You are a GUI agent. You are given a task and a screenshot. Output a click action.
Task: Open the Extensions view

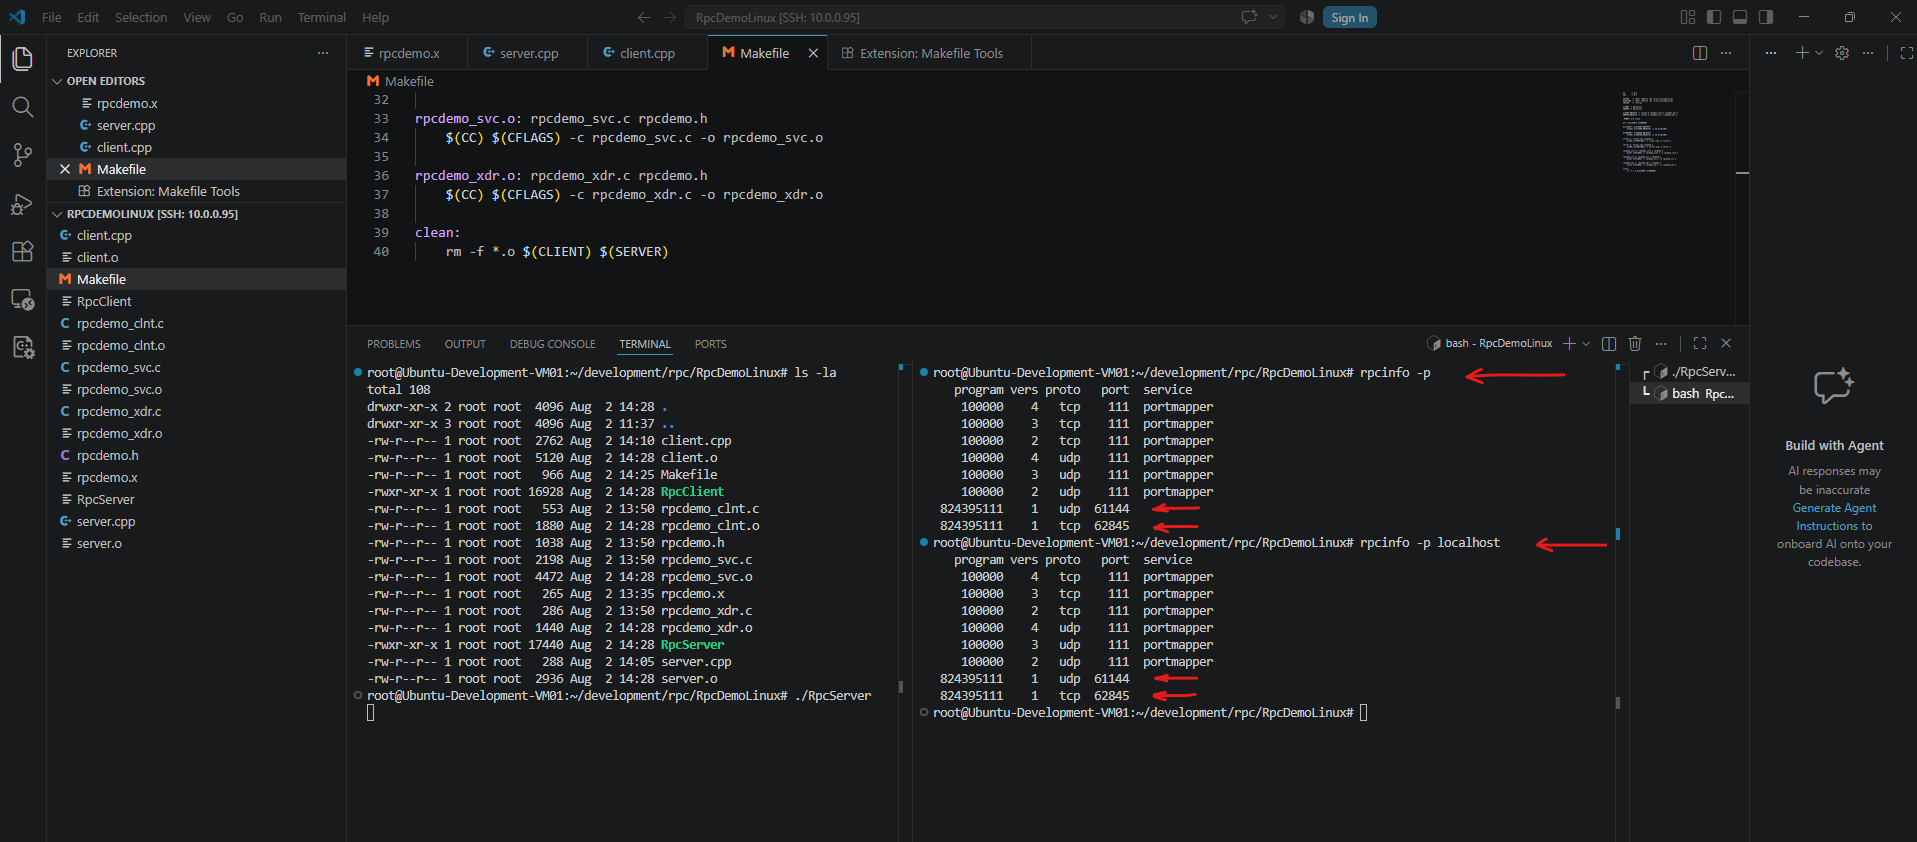22,252
